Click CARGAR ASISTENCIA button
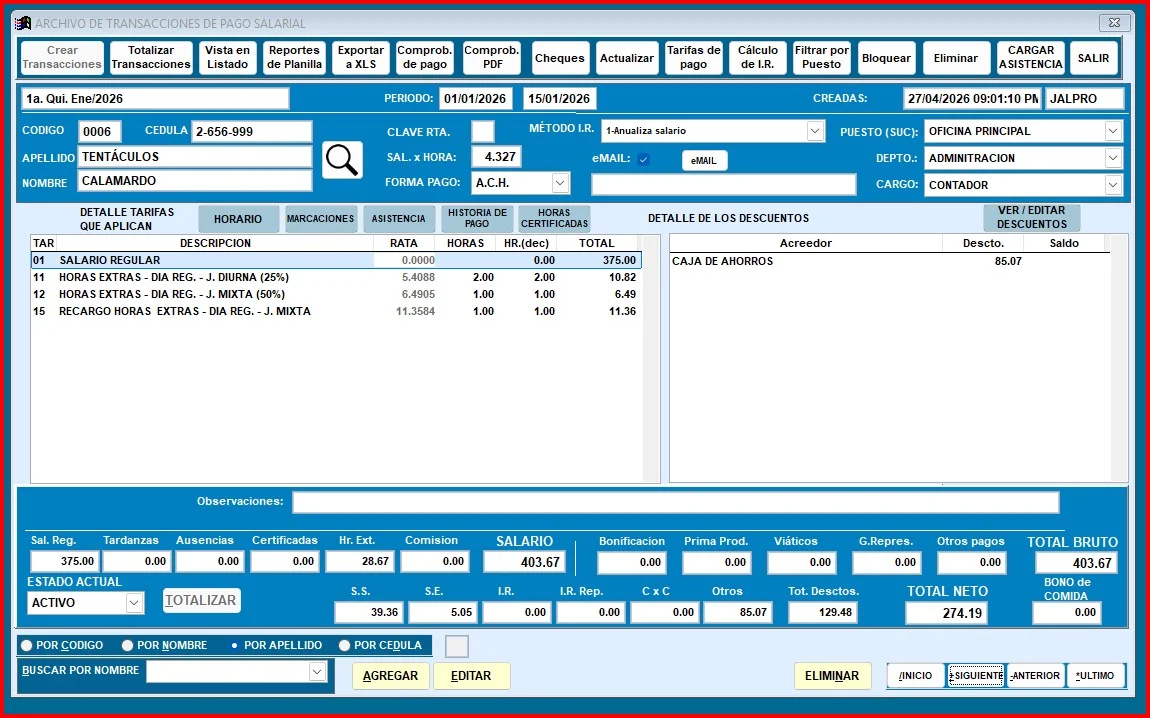Viewport: 1150px width, 718px height. pyautogui.click(x=1030, y=58)
